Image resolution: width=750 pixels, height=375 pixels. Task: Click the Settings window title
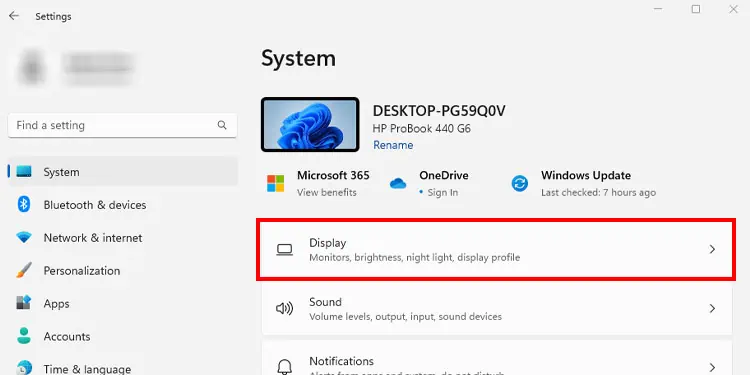pos(53,16)
